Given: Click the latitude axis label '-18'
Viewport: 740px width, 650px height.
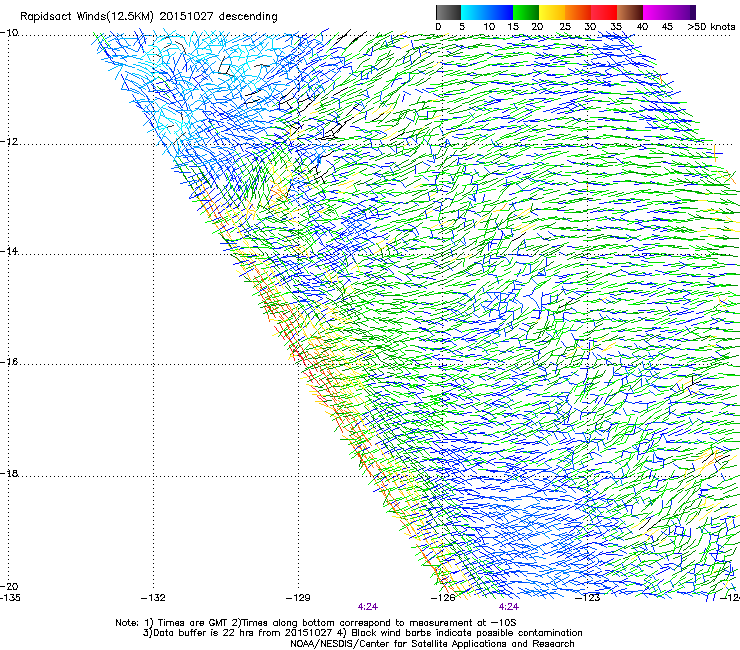Looking at the screenshot, I should click(x=9, y=473).
